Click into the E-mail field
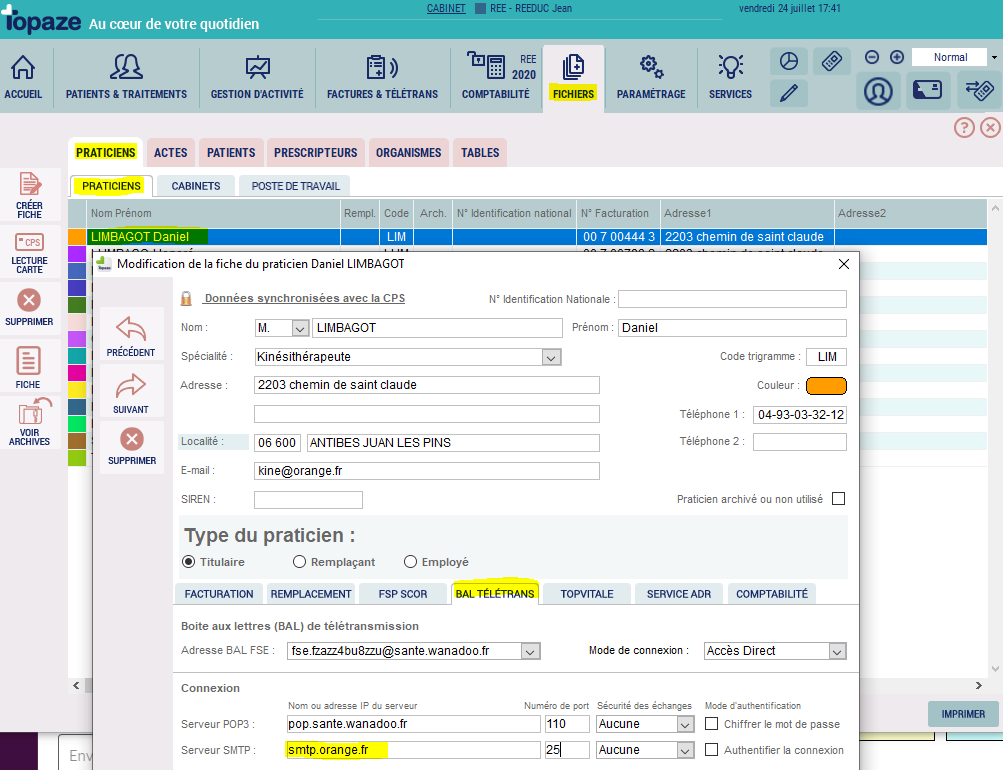Screen dimensions: 1003x770 tap(427, 471)
